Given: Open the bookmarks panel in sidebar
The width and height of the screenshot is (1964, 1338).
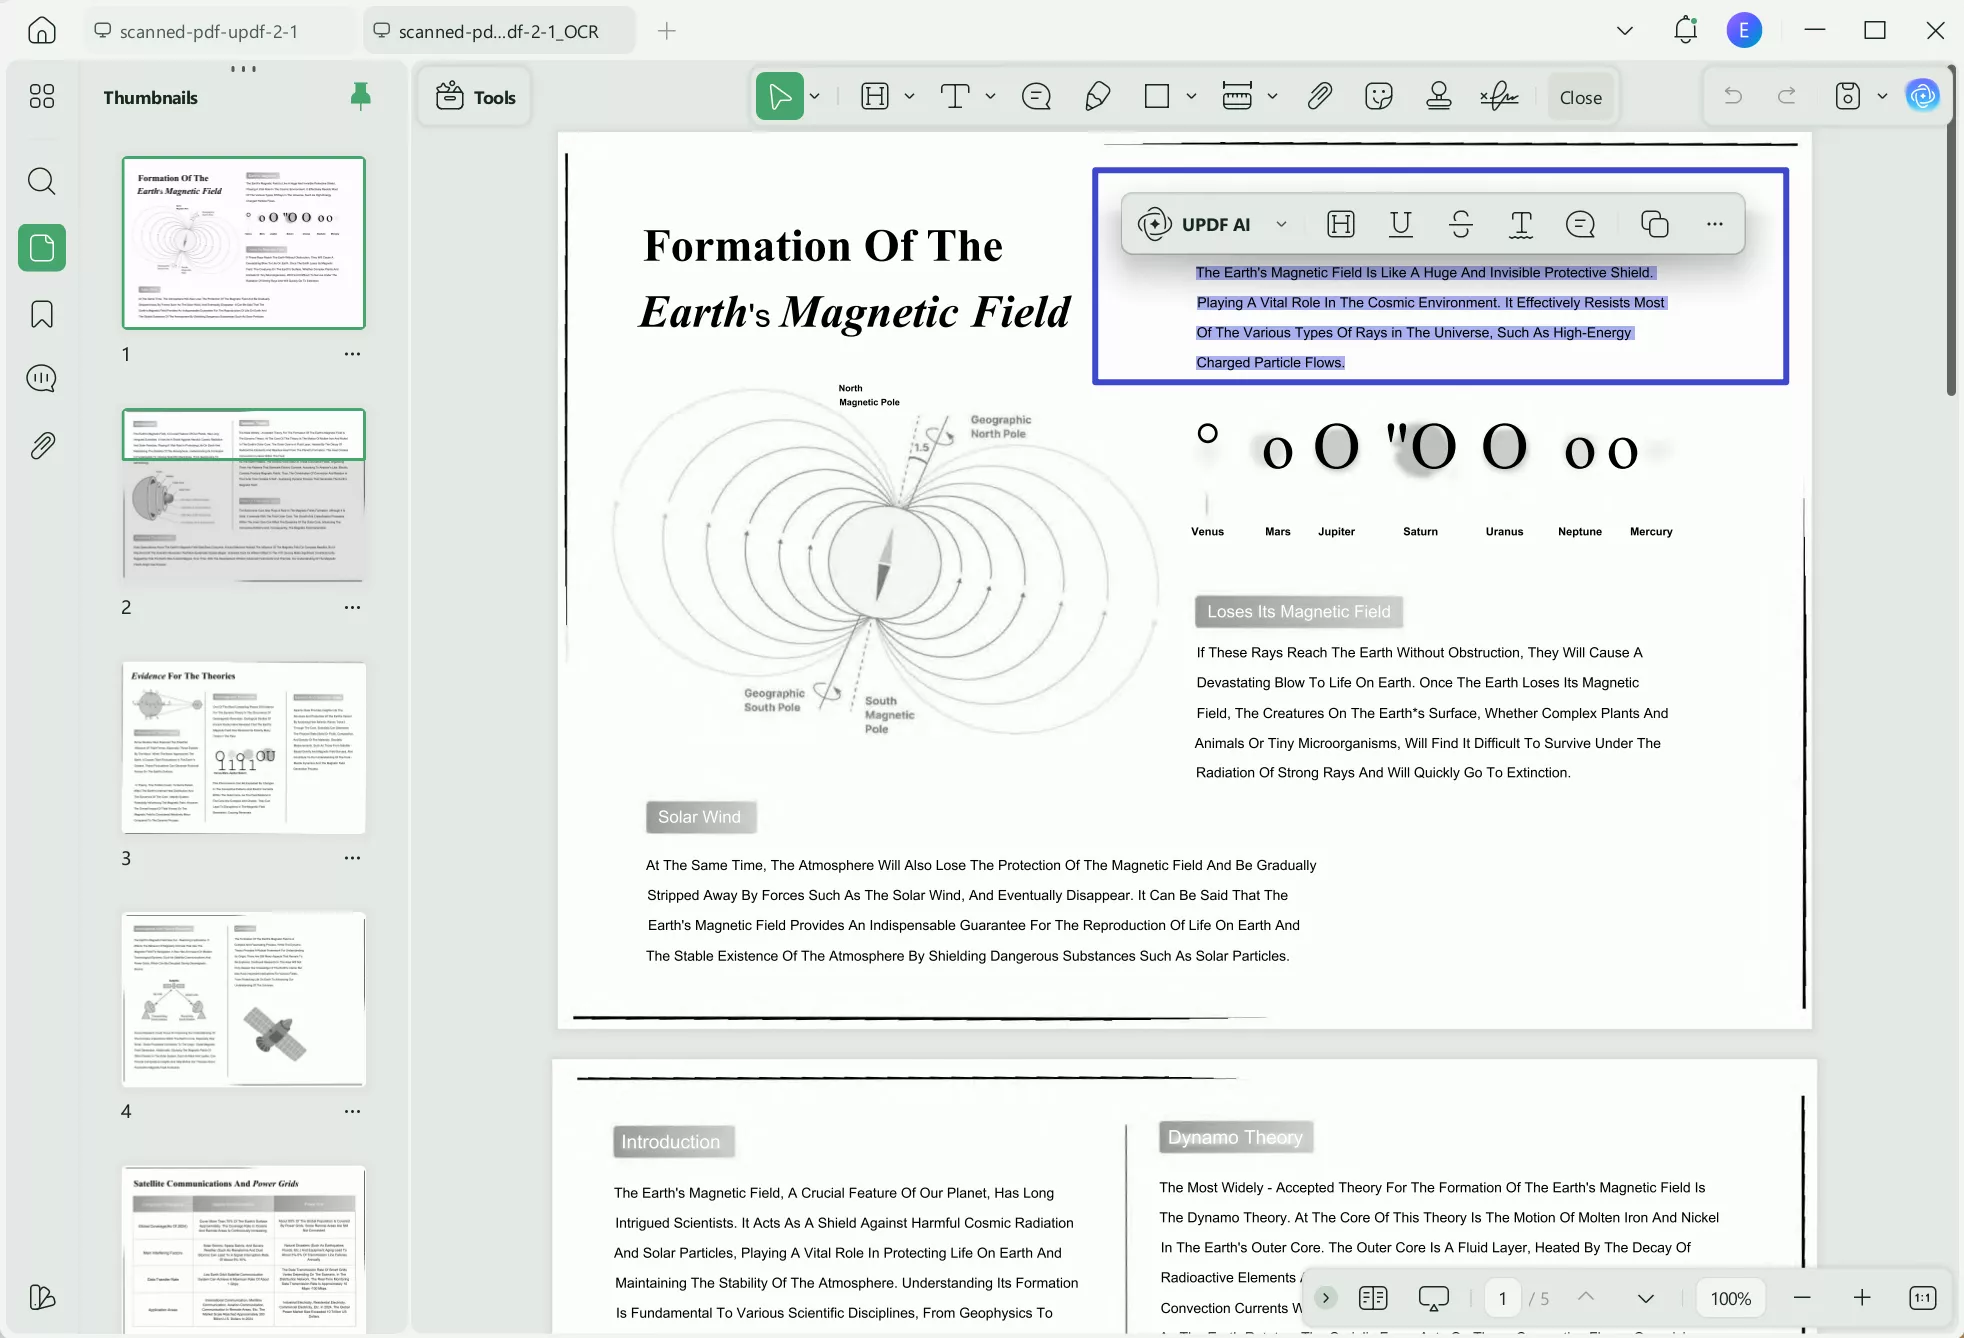Looking at the screenshot, I should (x=42, y=314).
